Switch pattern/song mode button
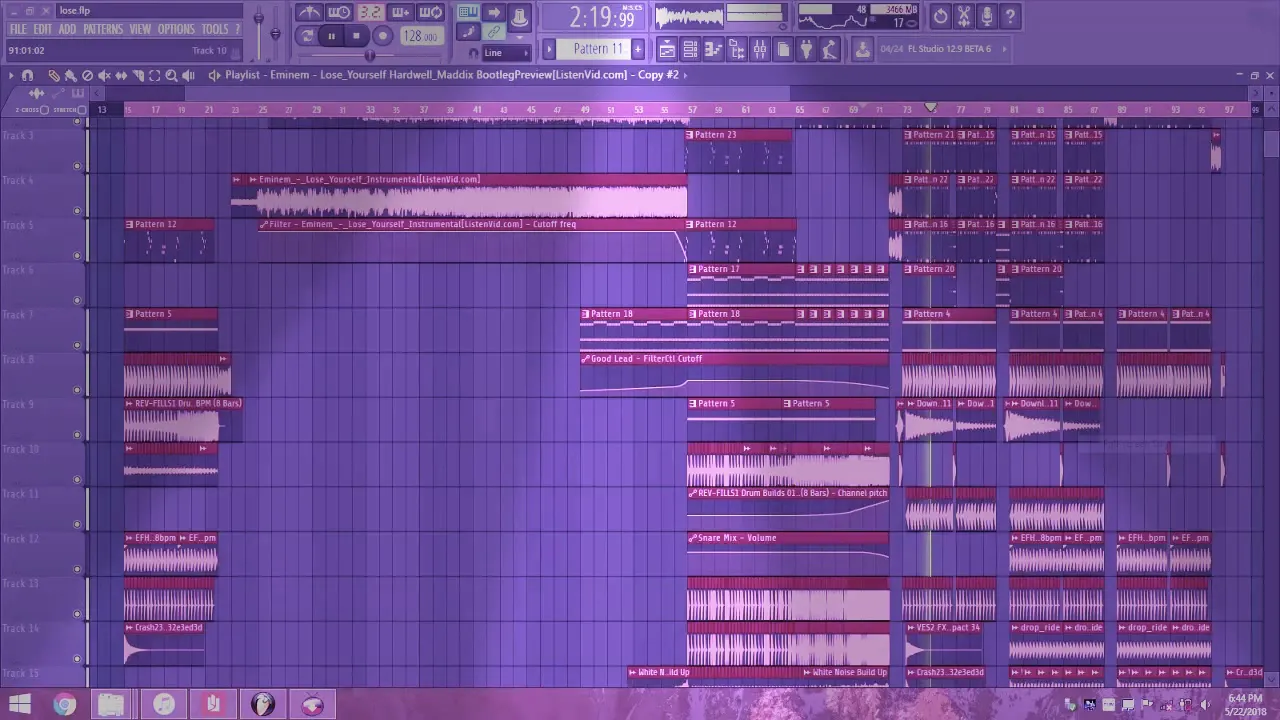Image resolution: width=1280 pixels, height=720 pixels. click(x=307, y=36)
